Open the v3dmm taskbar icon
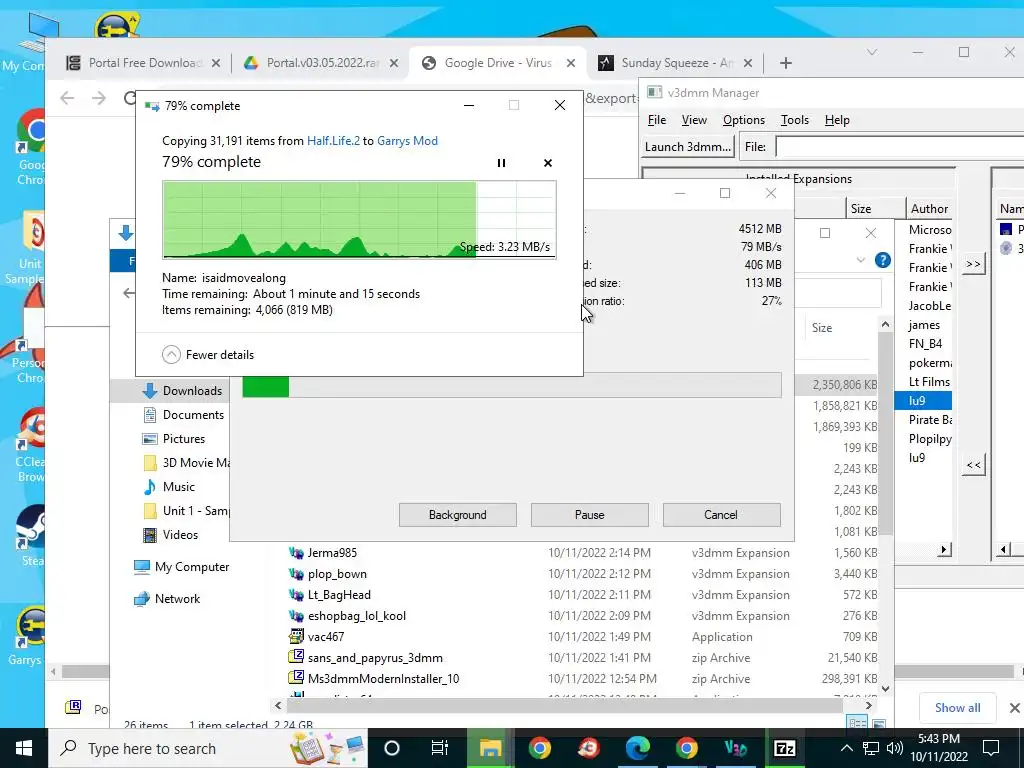The width and height of the screenshot is (1024, 768). (x=735, y=748)
